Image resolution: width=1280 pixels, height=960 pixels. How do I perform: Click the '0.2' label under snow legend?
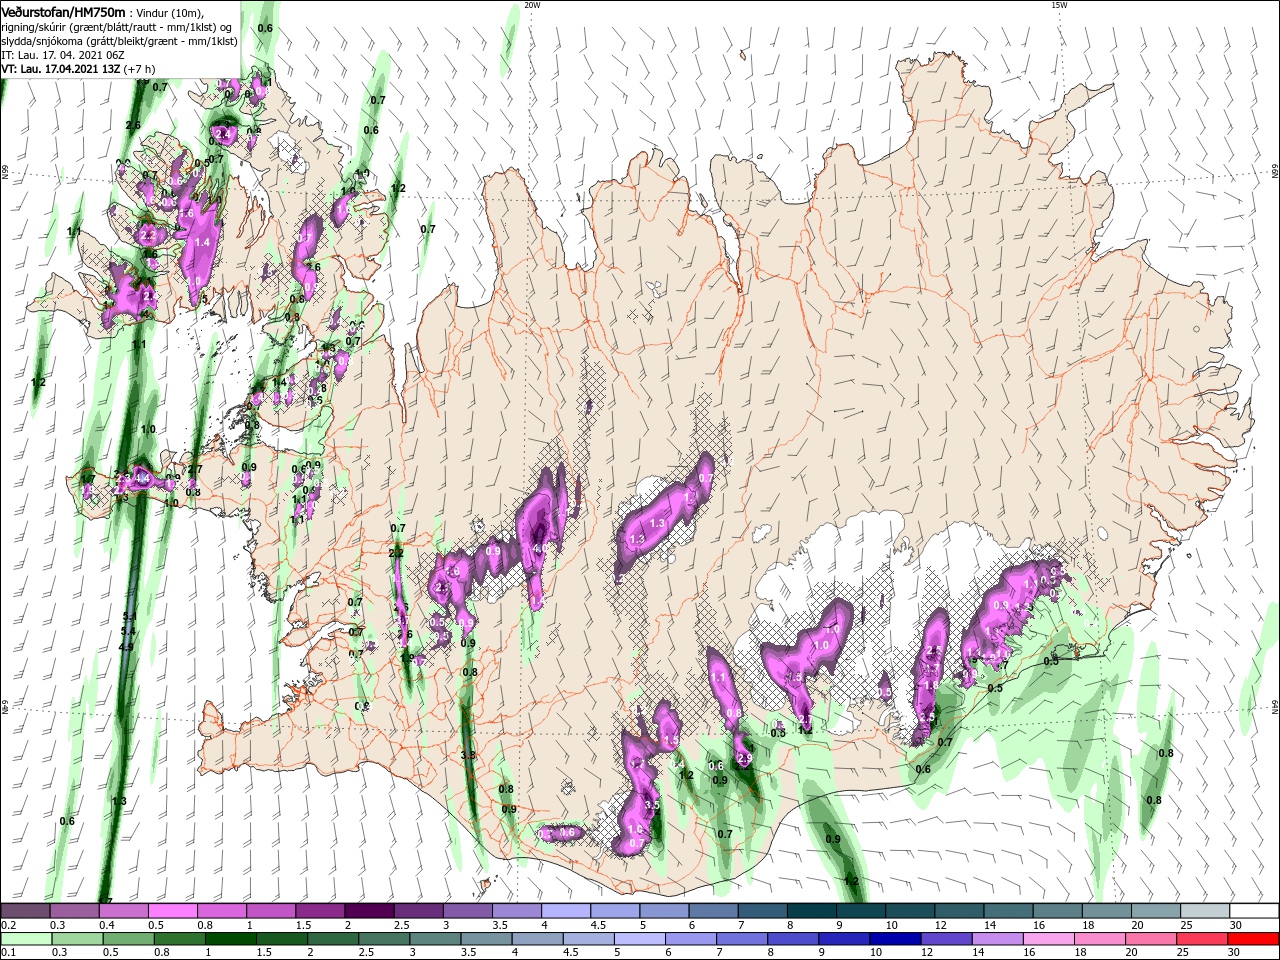point(7,925)
